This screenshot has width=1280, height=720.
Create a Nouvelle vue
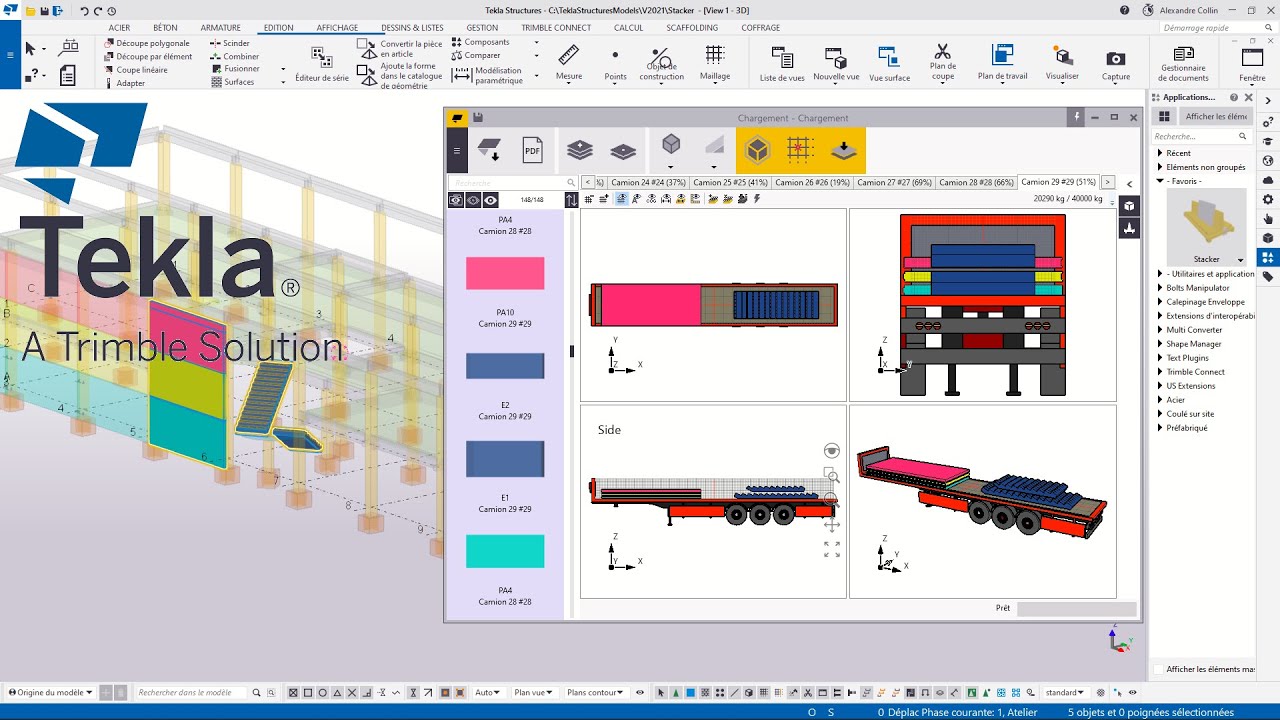[836, 63]
